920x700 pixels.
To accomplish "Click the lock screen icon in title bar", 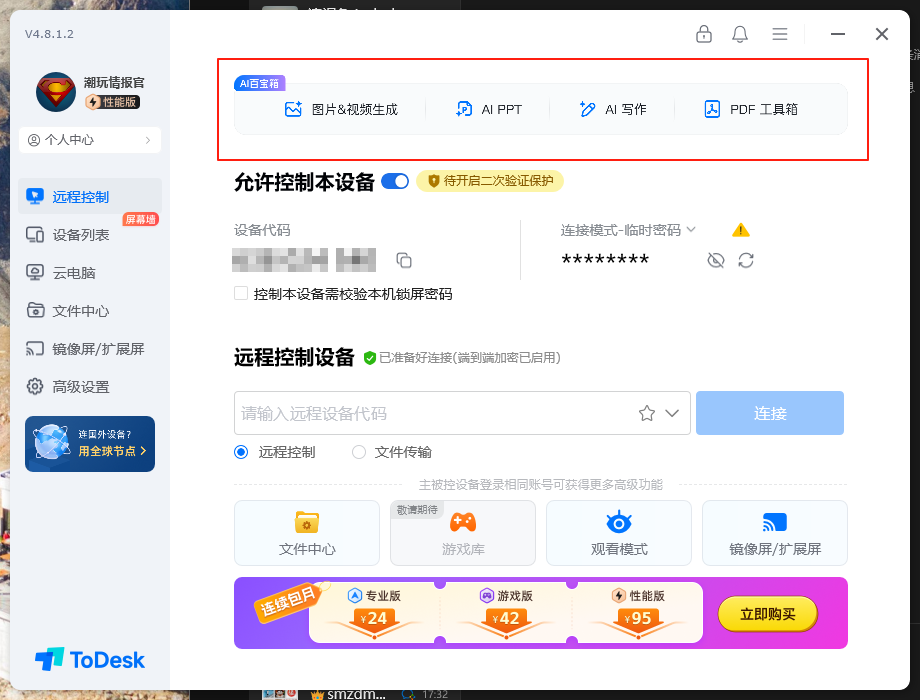I will [703, 34].
